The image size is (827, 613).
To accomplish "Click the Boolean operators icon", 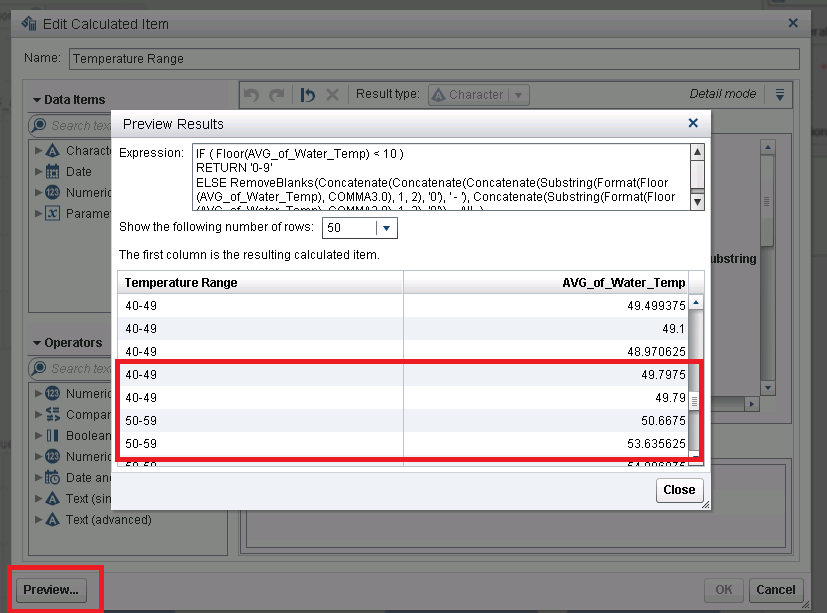I will click(52, 436).
